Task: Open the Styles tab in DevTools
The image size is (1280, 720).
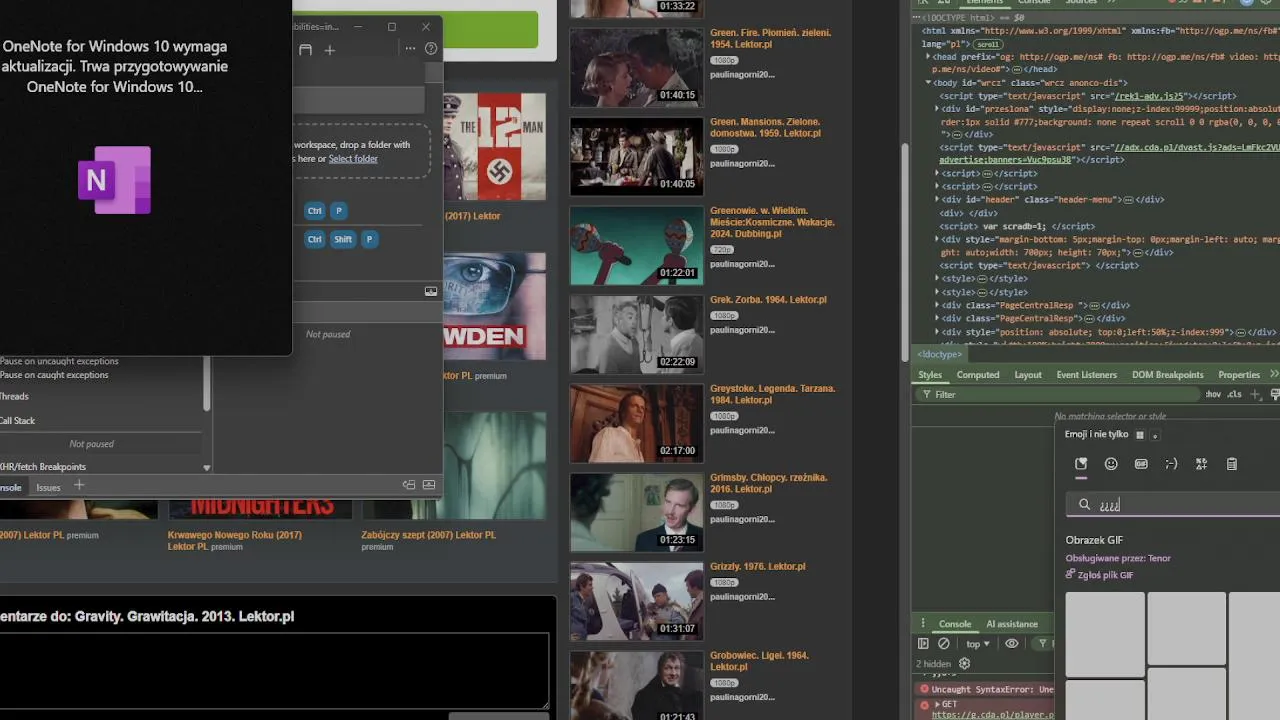Action: pos(930,375)
